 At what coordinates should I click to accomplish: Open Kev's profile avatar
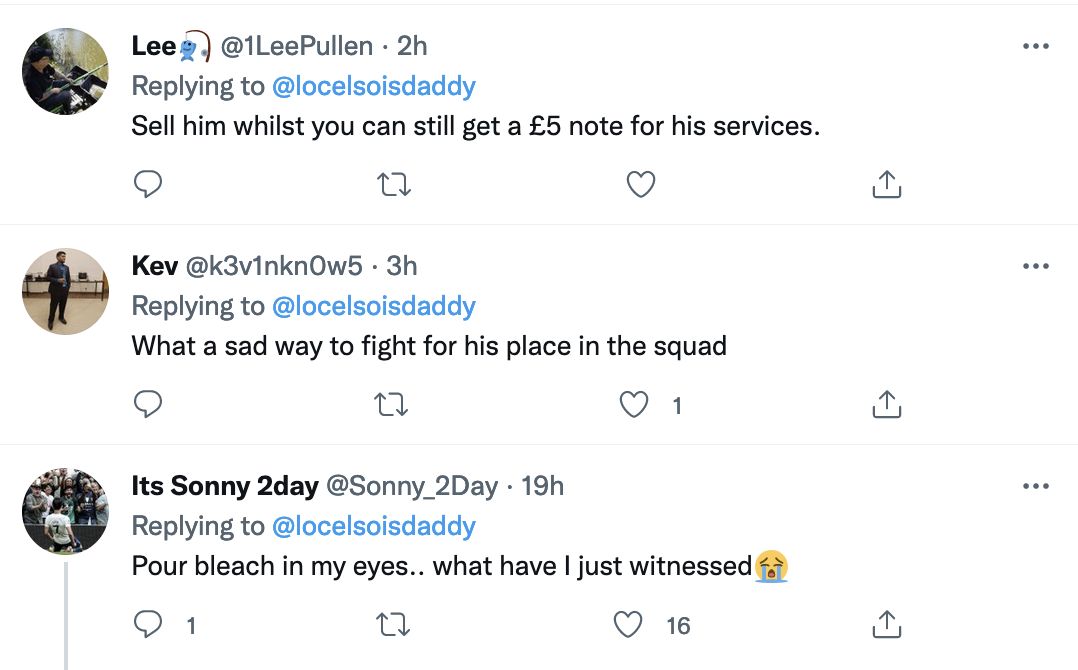[x=65, y=291]
